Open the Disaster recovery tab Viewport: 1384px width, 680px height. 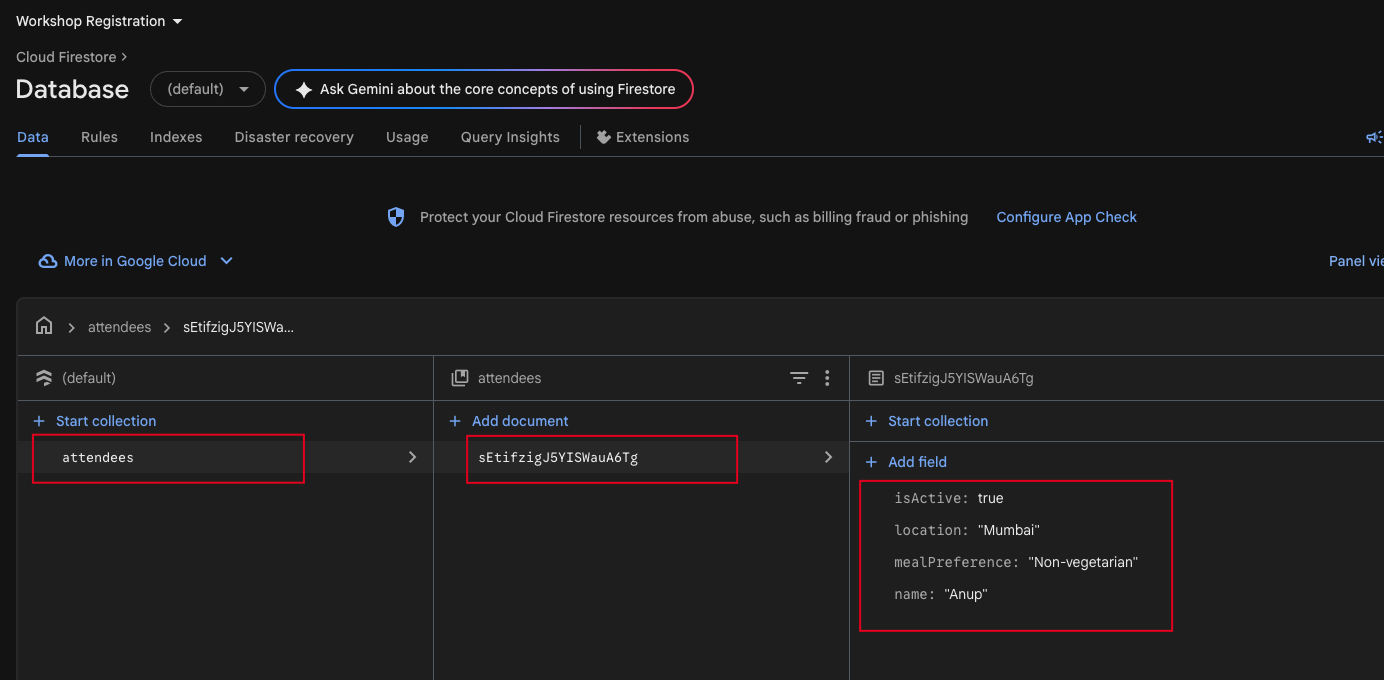point(294,137)
